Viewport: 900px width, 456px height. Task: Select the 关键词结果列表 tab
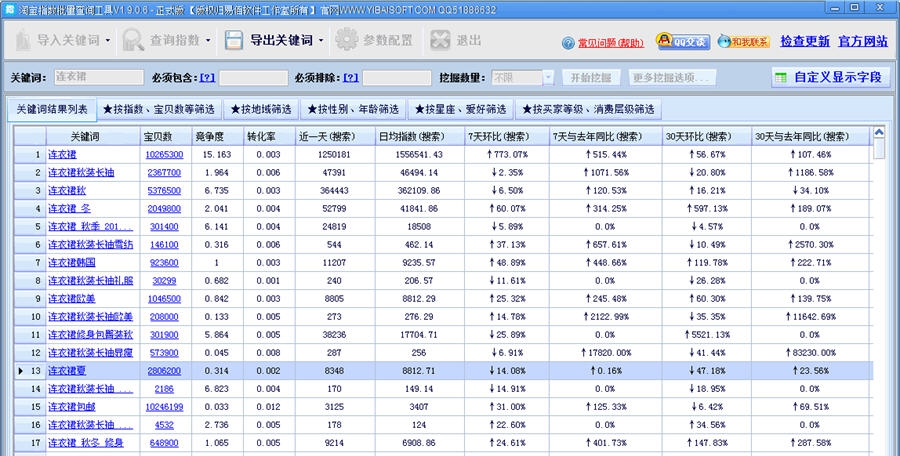pyautogui.click(x=52, y=109)
